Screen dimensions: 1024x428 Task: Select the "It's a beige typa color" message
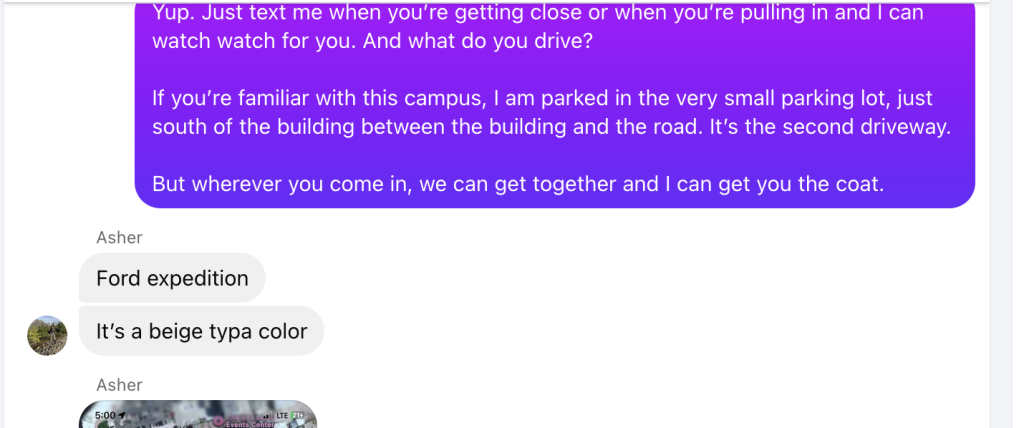(201, 331)
